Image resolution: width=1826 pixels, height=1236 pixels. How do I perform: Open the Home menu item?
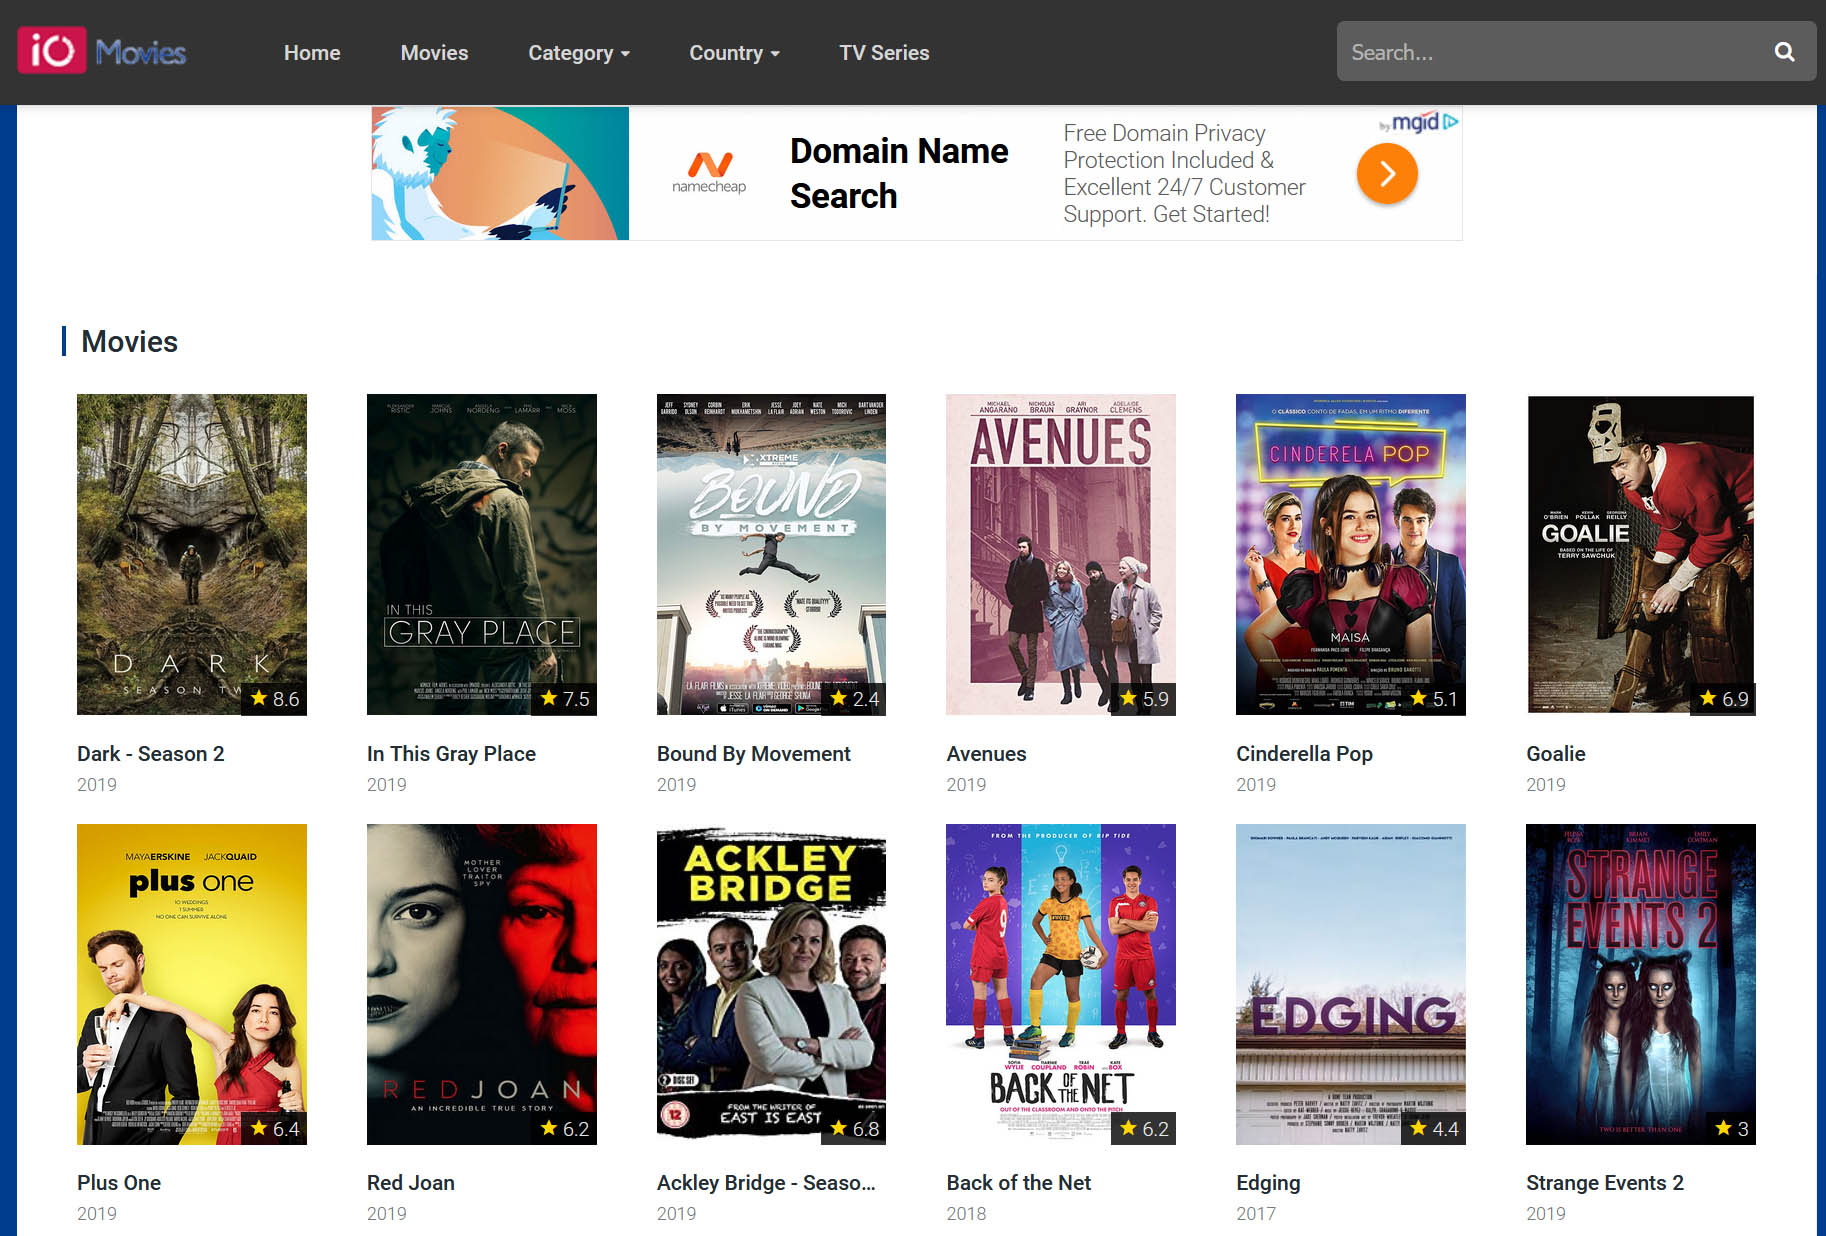[x=312, y=53]
